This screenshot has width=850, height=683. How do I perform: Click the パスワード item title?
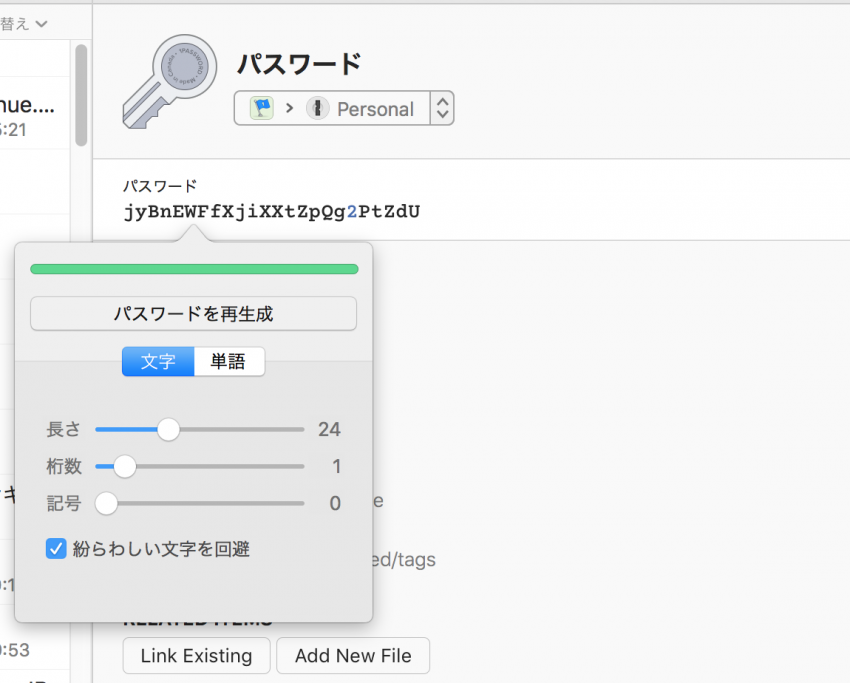(x=299, y=65)
